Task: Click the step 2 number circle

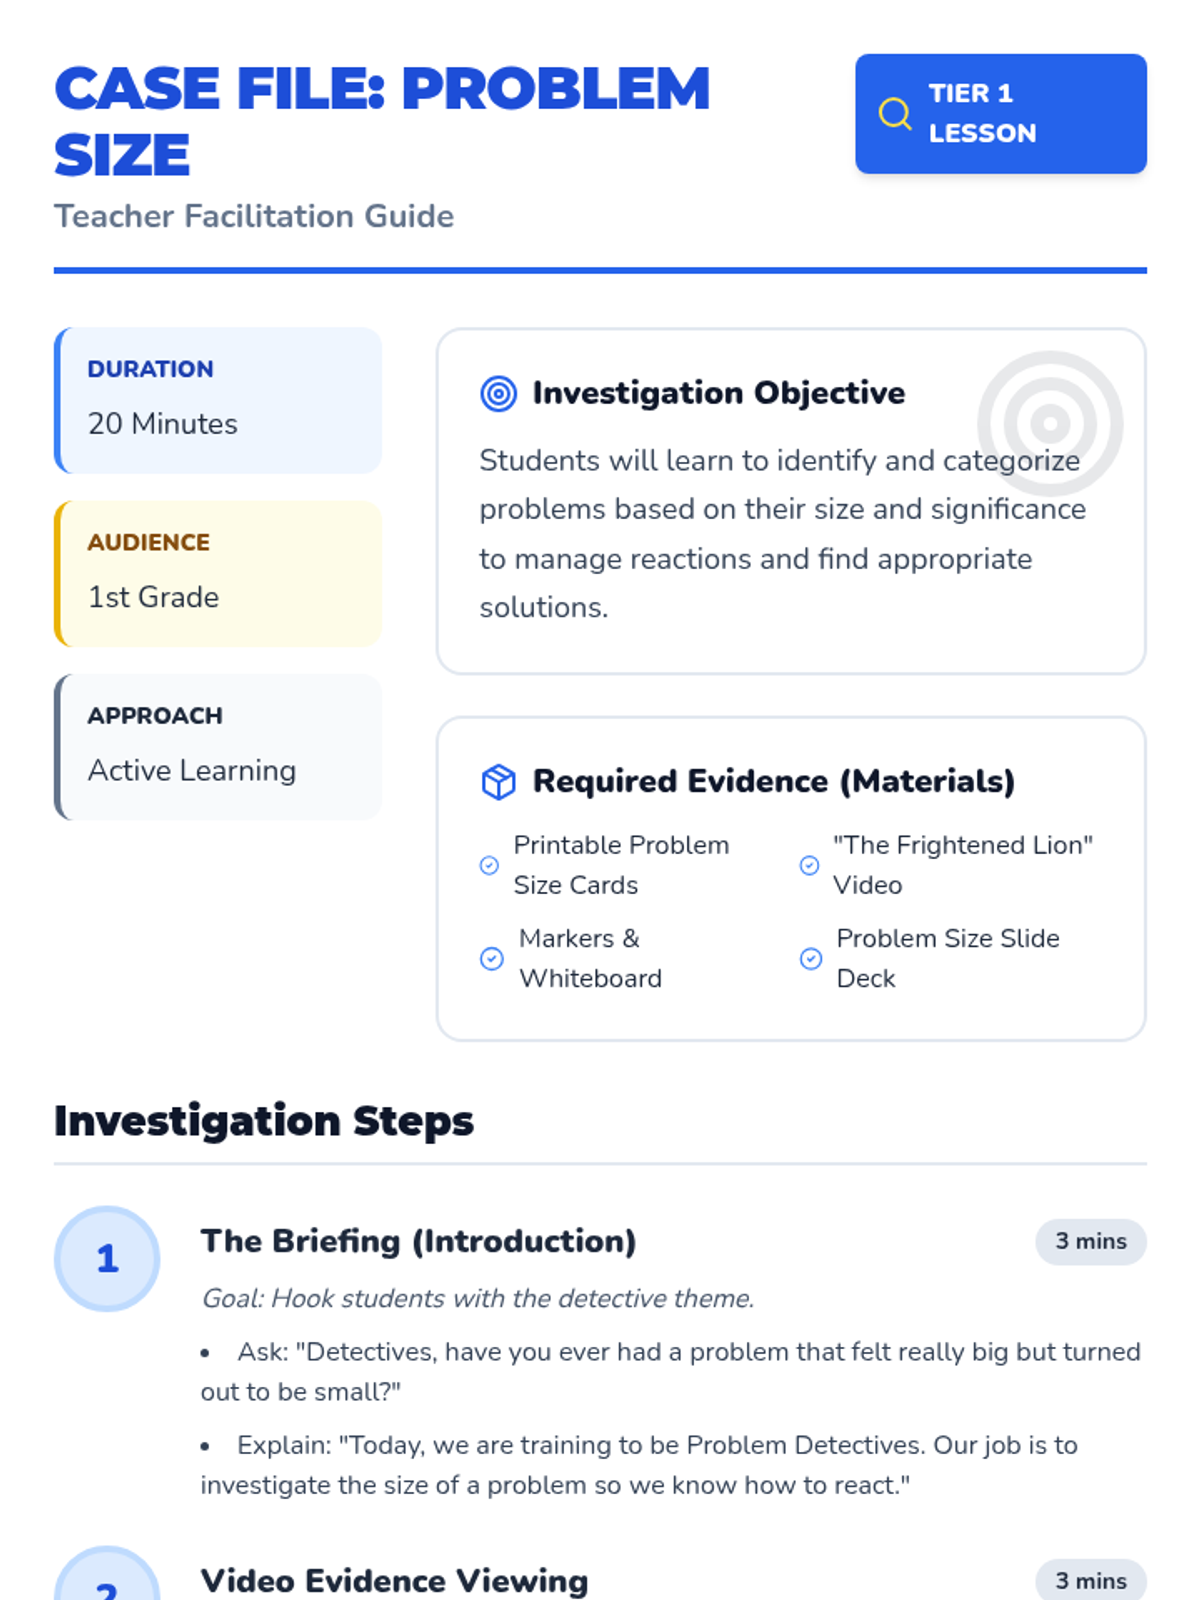Action: pos(107,1580)
